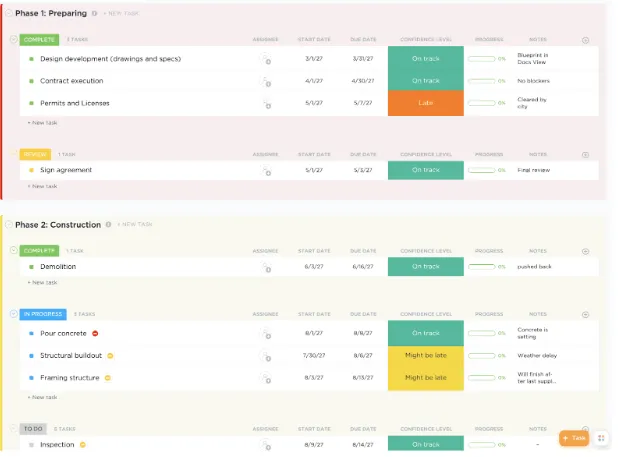This screenshot has height=457, width=618.
Task: Click assignee icon for Design development task
Action: [266, 59]
